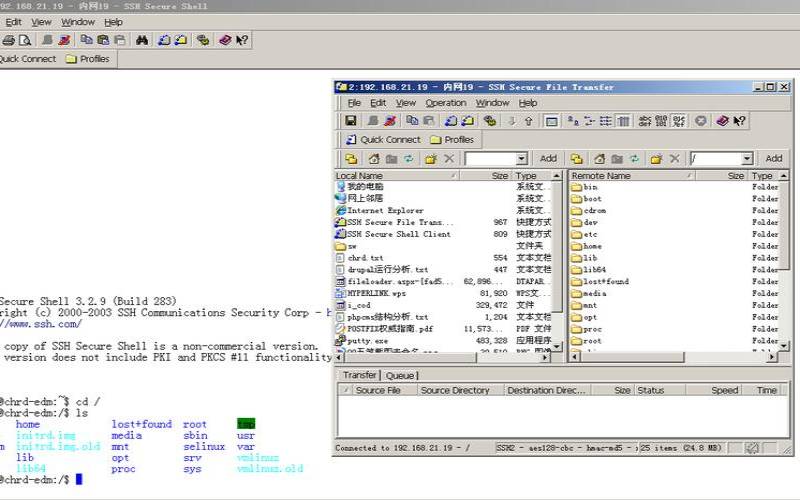Switch to List view mode
The height and width of the screenshot is (500, 800).
pyautogui.click(x=606, y=121)
